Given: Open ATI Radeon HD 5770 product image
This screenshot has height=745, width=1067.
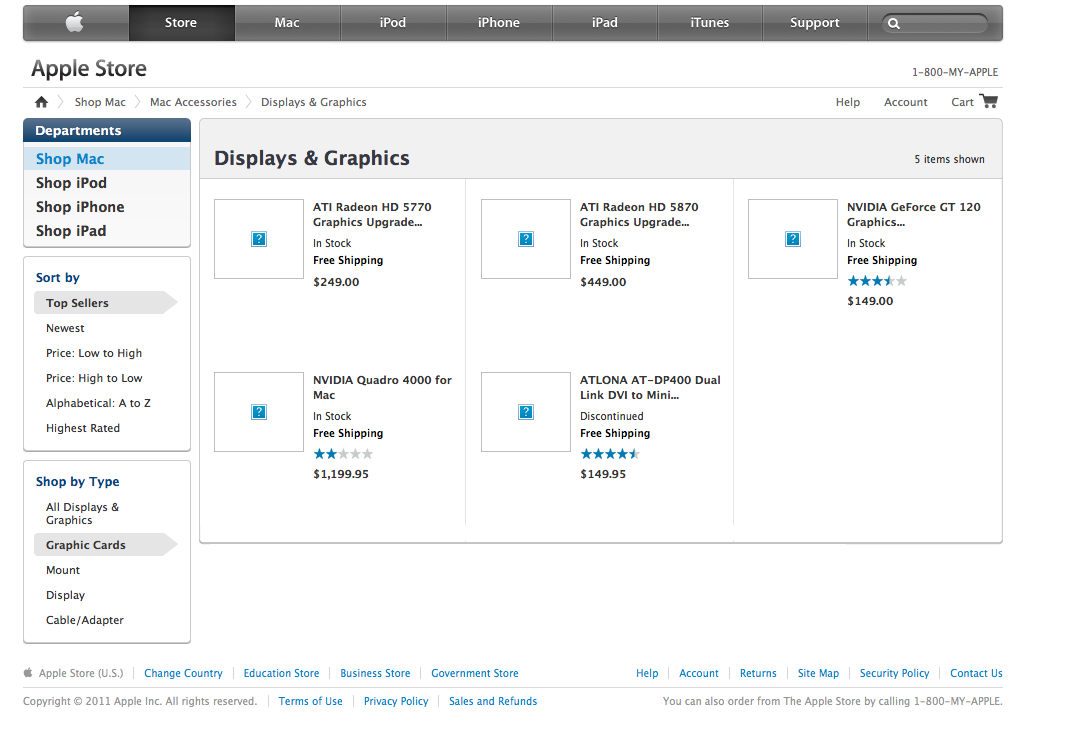Looking at the screenshot, I should click(259, 239).
